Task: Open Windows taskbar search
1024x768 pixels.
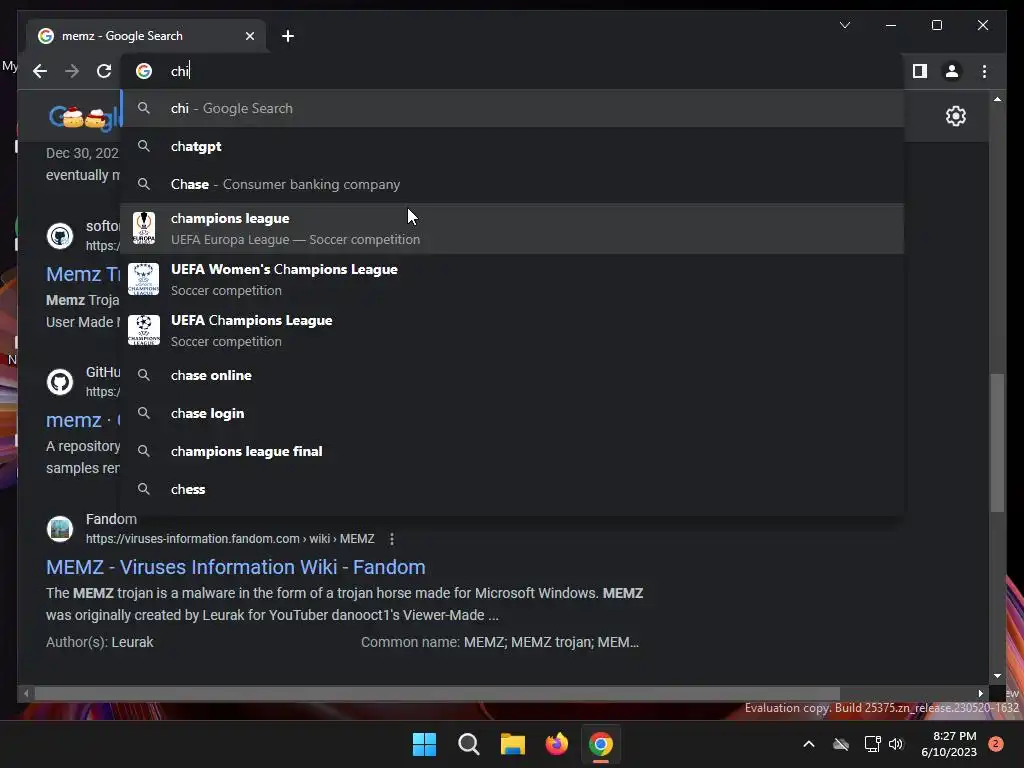Action: pos(469,744)
